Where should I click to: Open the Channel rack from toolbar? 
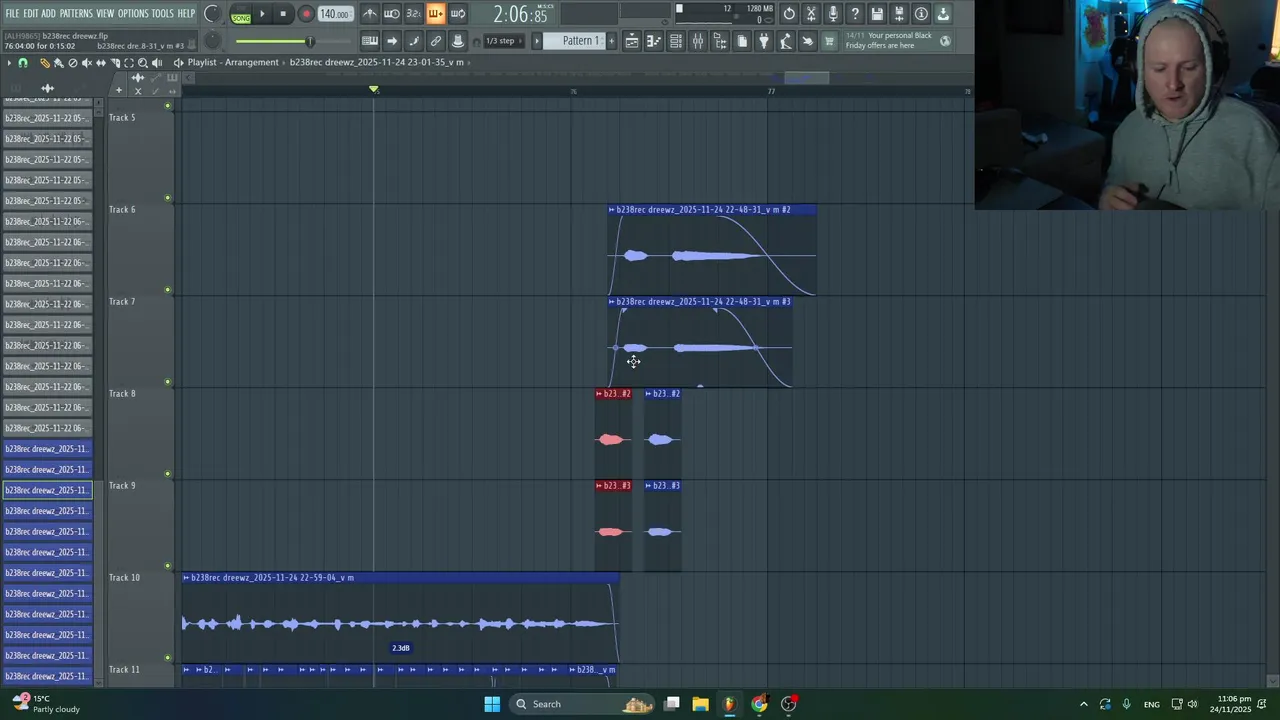(x=676, y=41)
